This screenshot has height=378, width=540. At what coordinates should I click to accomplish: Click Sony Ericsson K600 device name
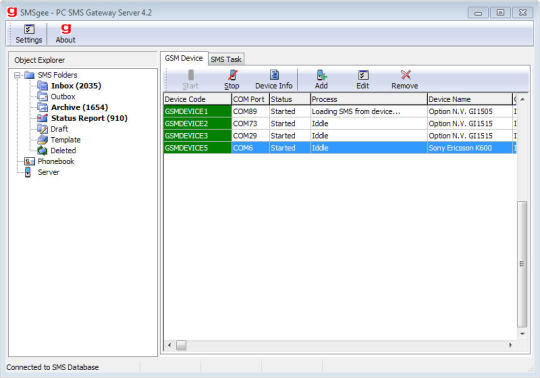(470, 148)
